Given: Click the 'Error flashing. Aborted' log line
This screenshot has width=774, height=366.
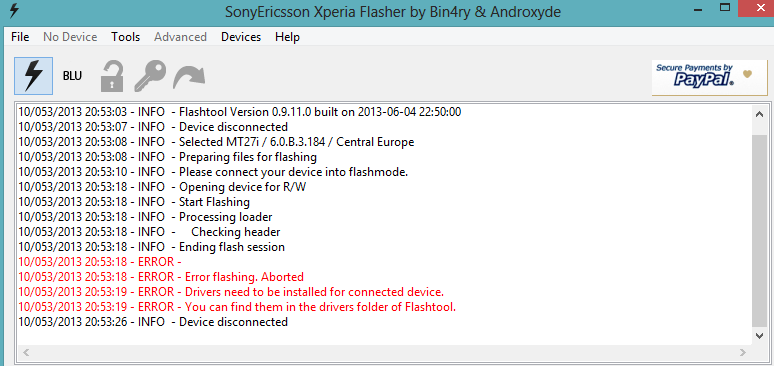Looking at the screenshot, I should (x=161, y=277).
